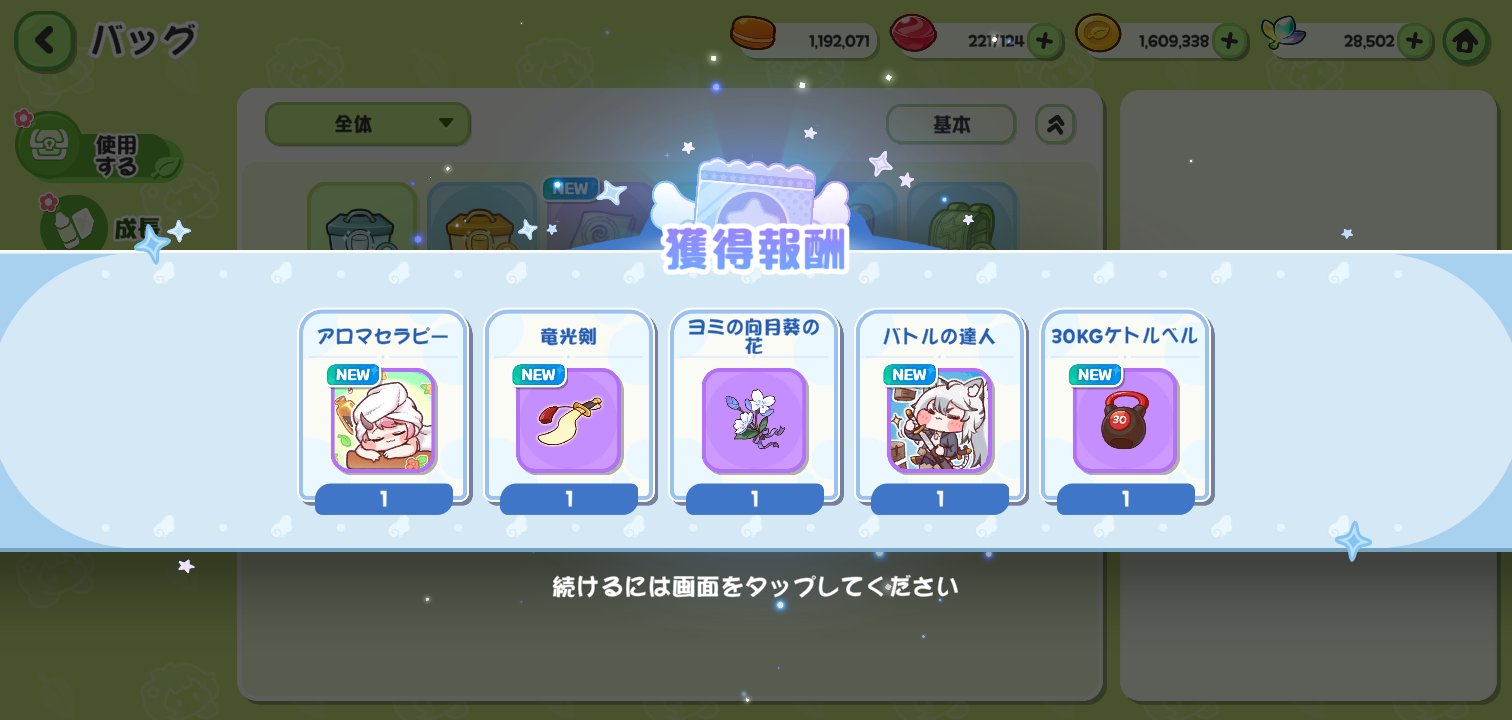Select the 竜光剣 sword reward icon
Screen dimensions: 1512x720
click(569, 421)
